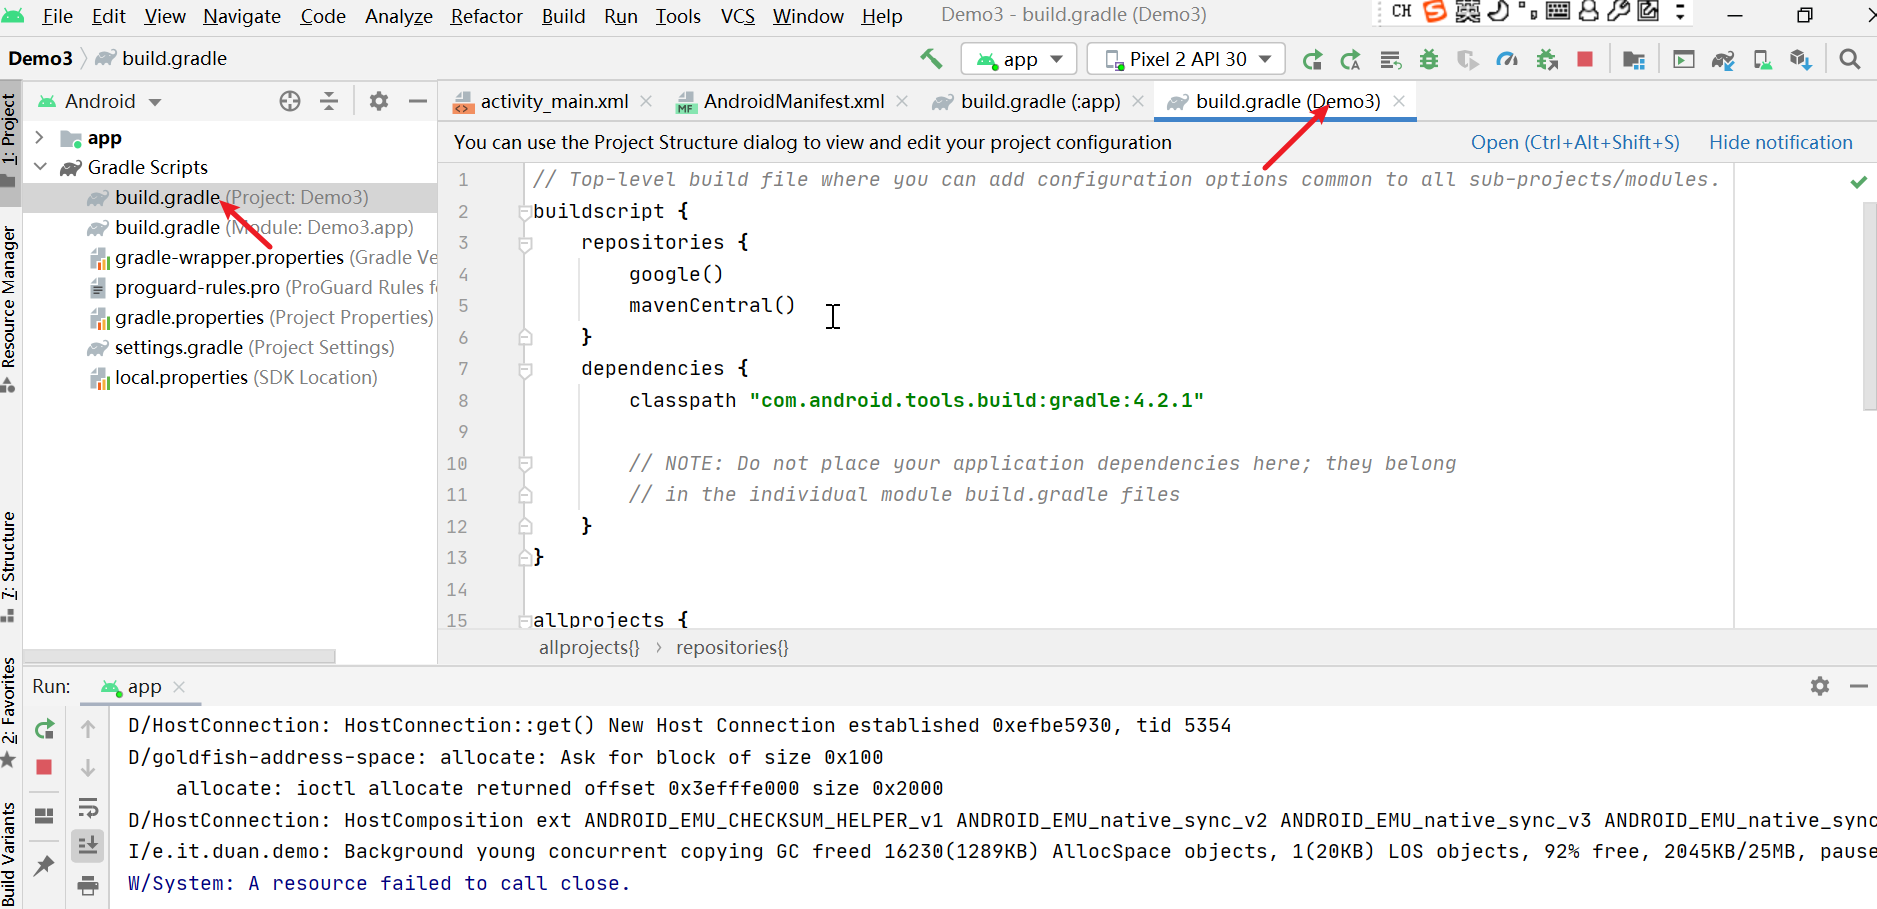The width and height of the screenshot is (1877, 909).
Task: Open the Project Structure toolbar icon
Action: point(1634,60)
